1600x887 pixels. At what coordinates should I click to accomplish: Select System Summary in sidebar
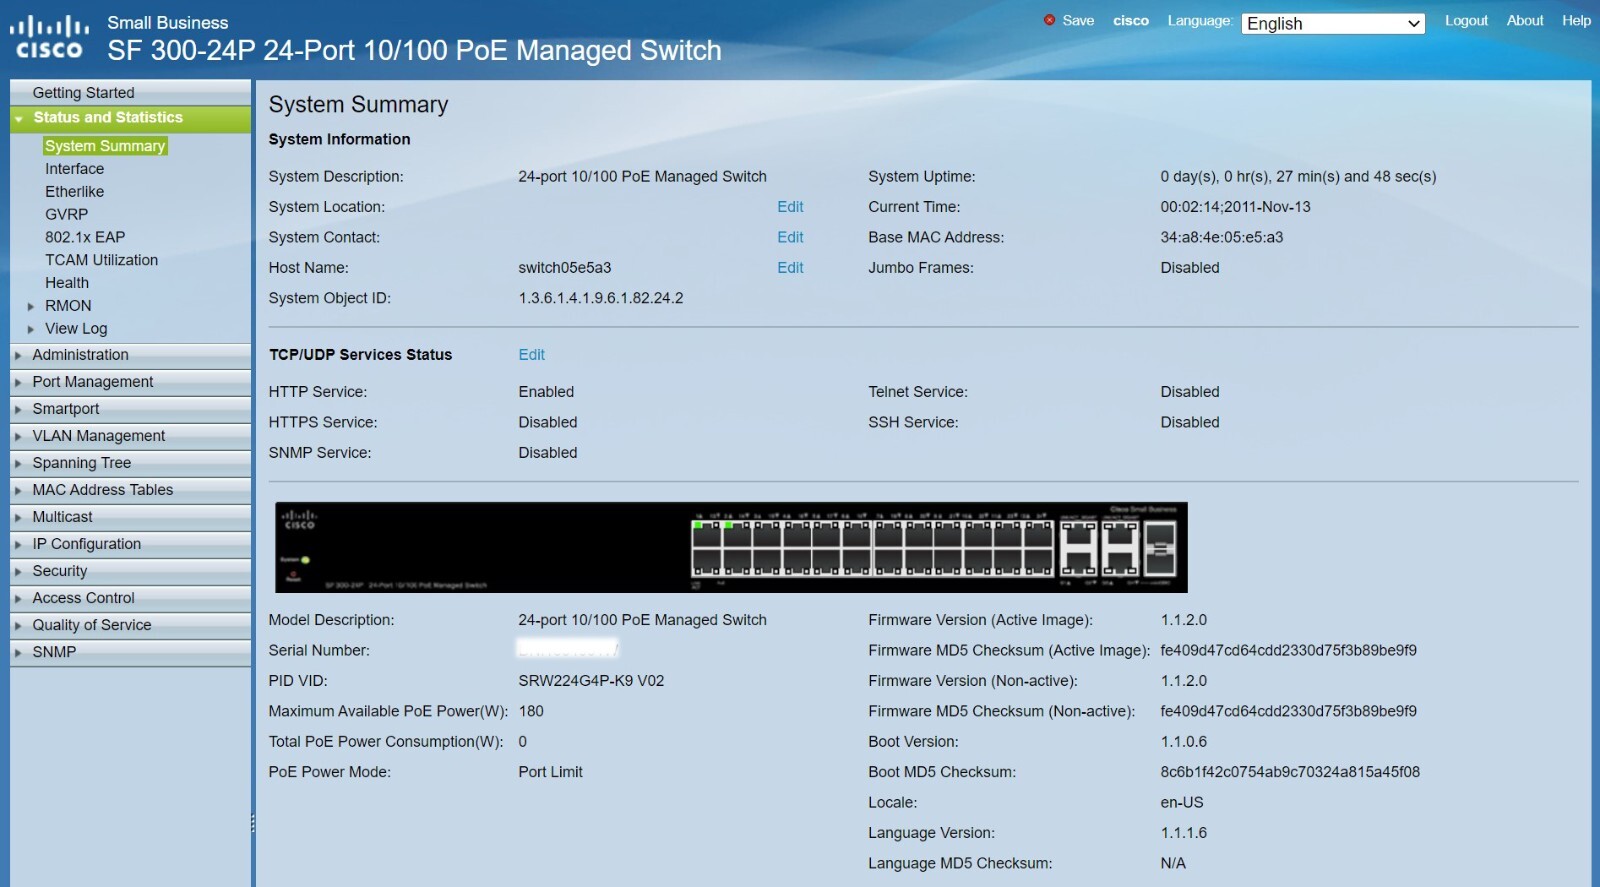coord(105,146)
